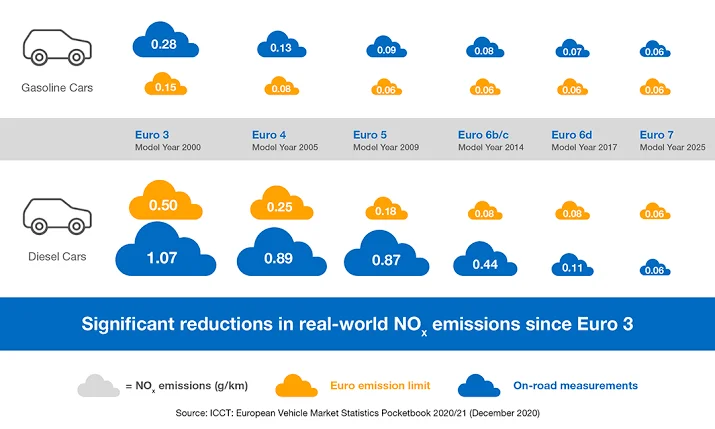Click orange 0.08 diesel limit cloud for Euro 6b/c
The width and height of the screenshot is (715, 429).
click(x=485, y=211)
